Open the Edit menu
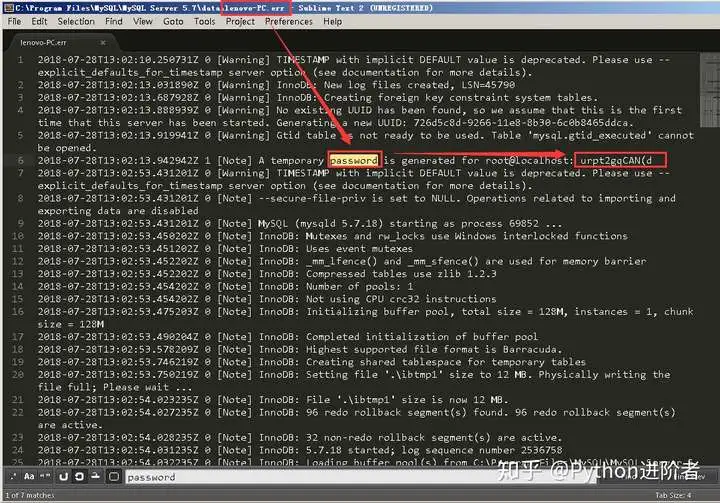This screenshot has height=503, width=720. pyautogui.click(x=39, y=22)
